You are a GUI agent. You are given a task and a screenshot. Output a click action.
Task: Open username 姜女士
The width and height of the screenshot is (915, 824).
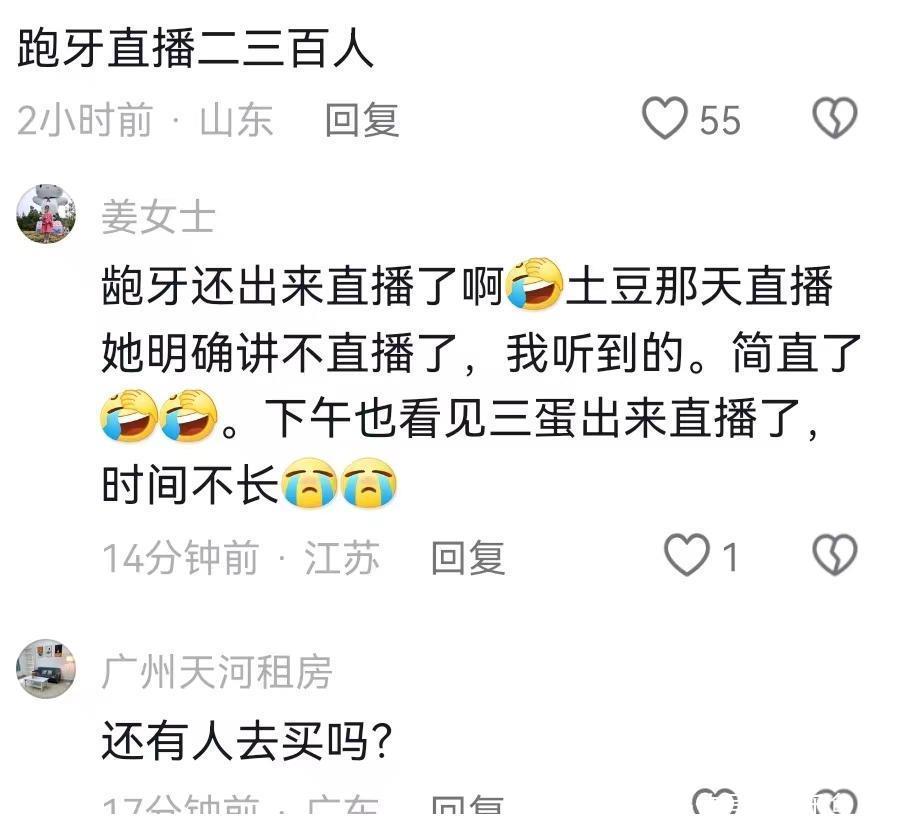[x=158, y=217]
